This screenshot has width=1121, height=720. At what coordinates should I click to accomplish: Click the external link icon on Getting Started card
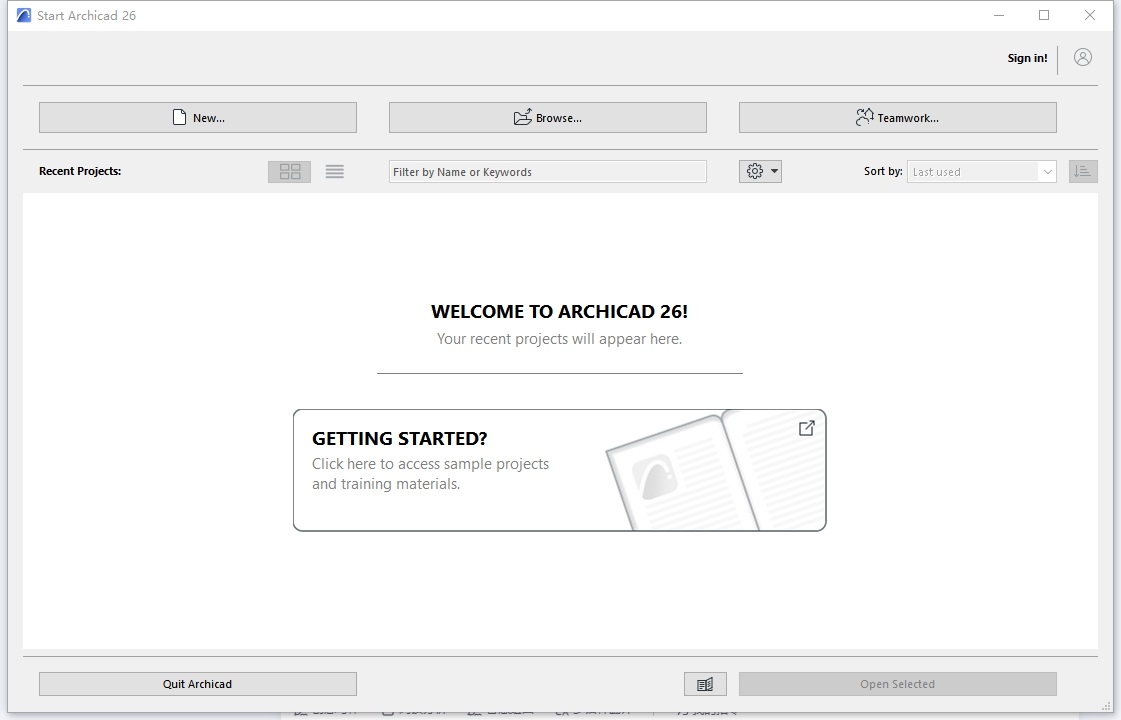[806, 428]
